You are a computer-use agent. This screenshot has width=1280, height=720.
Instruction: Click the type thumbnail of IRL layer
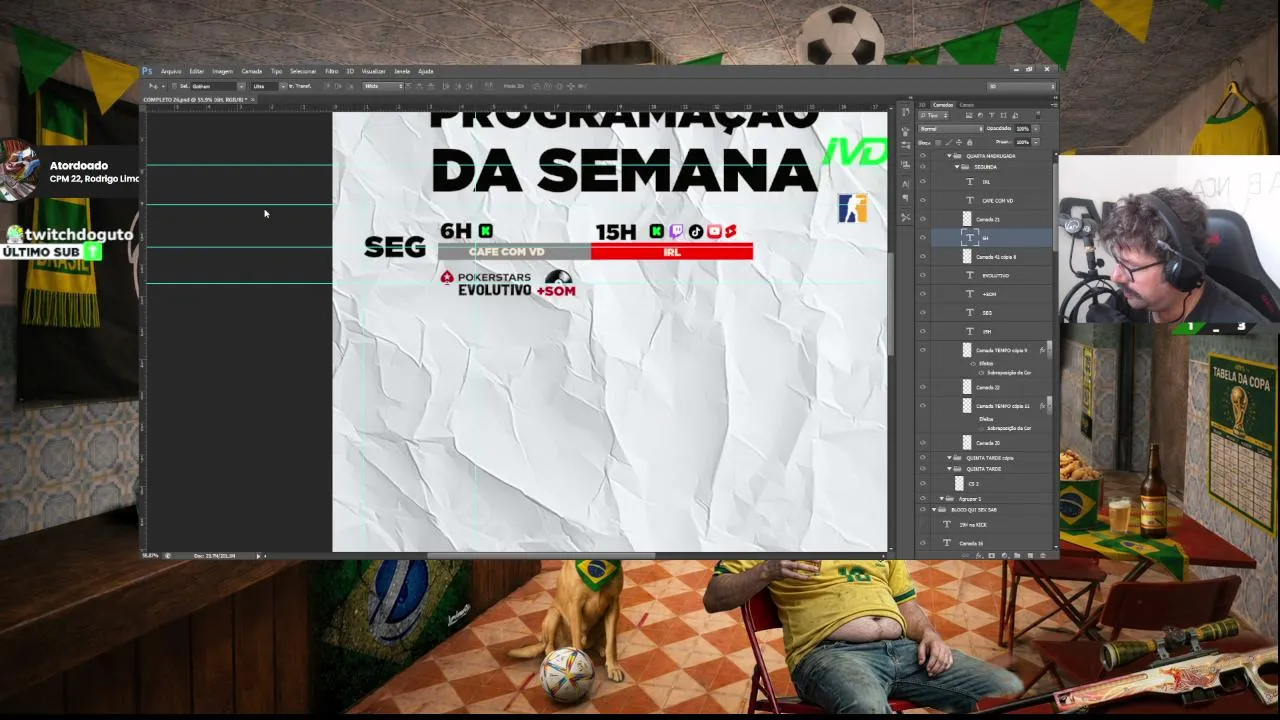(x=969, y=182)
